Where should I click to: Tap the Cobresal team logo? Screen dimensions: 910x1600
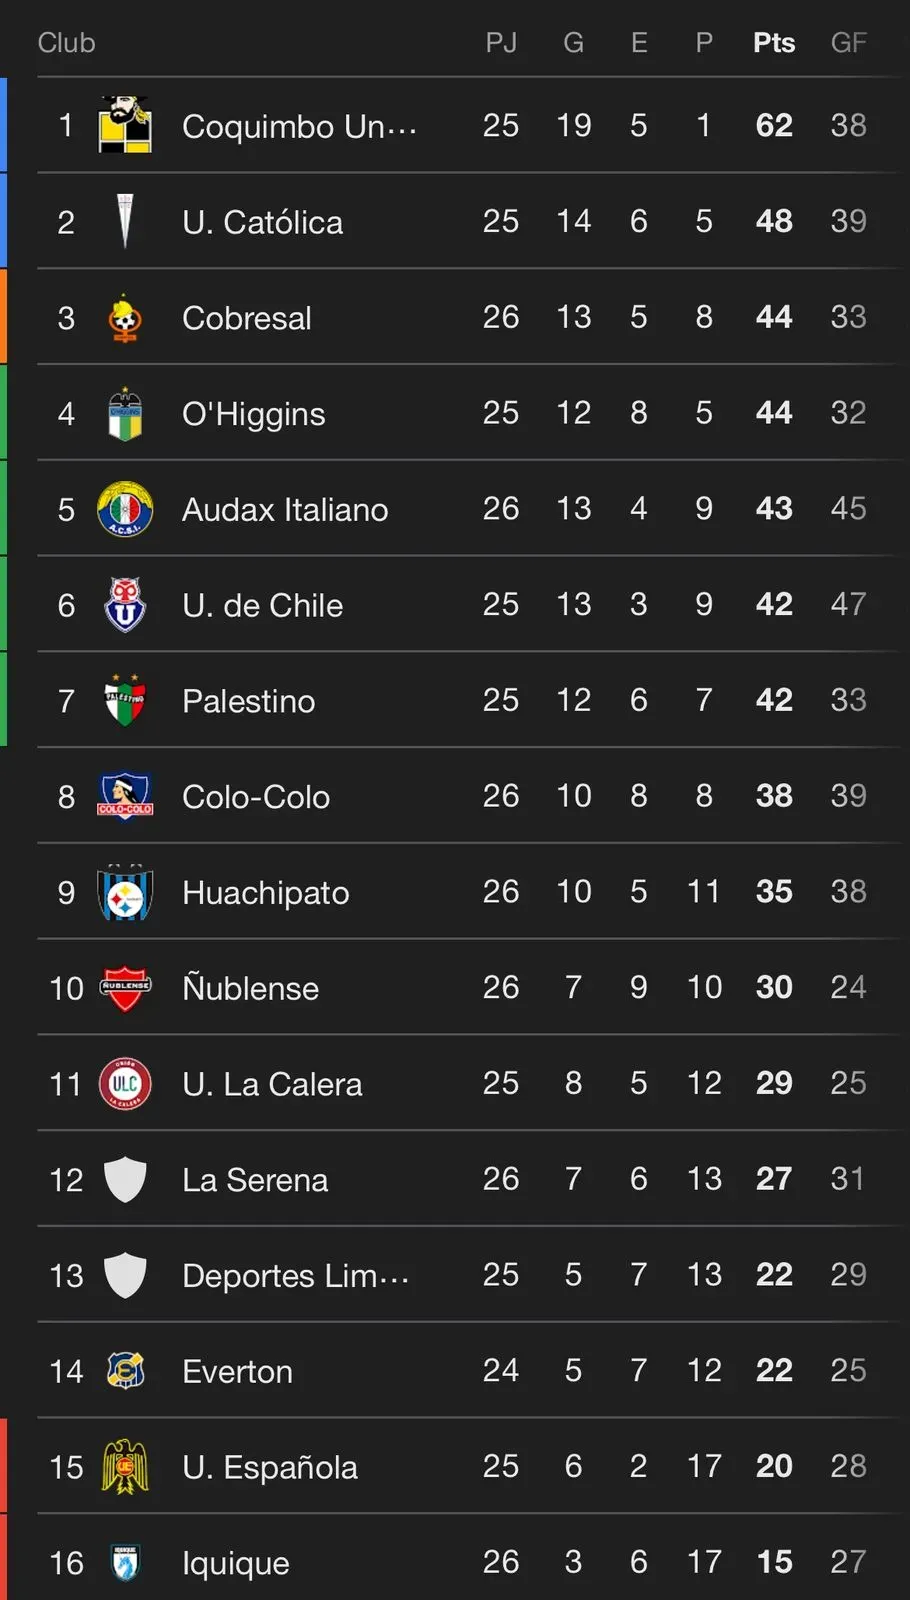[125, 318]
